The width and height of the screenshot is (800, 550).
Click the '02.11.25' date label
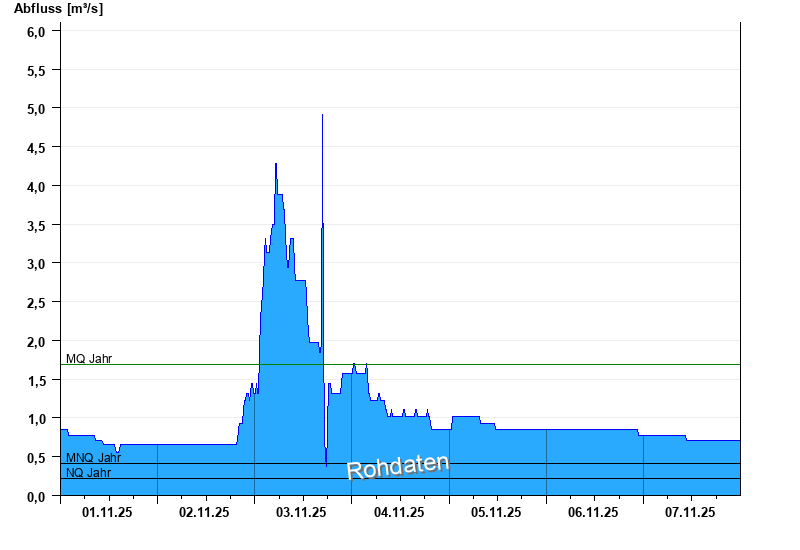[x=204, y=512]
